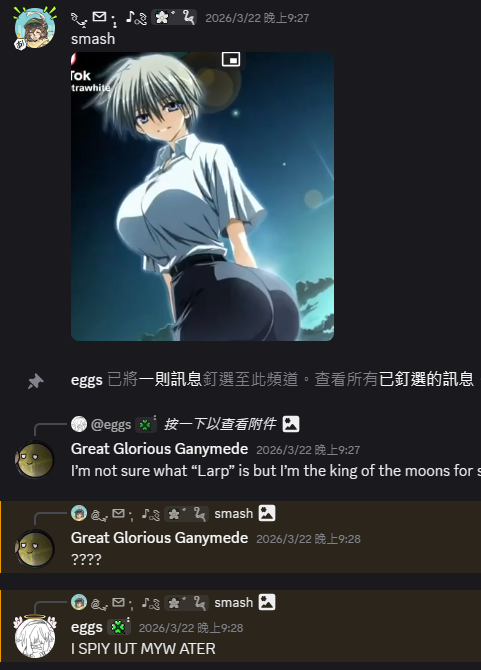The image size is (481, 670).
Task: Click the @eggs mention in the reply header
Action: tap(111, 425)
